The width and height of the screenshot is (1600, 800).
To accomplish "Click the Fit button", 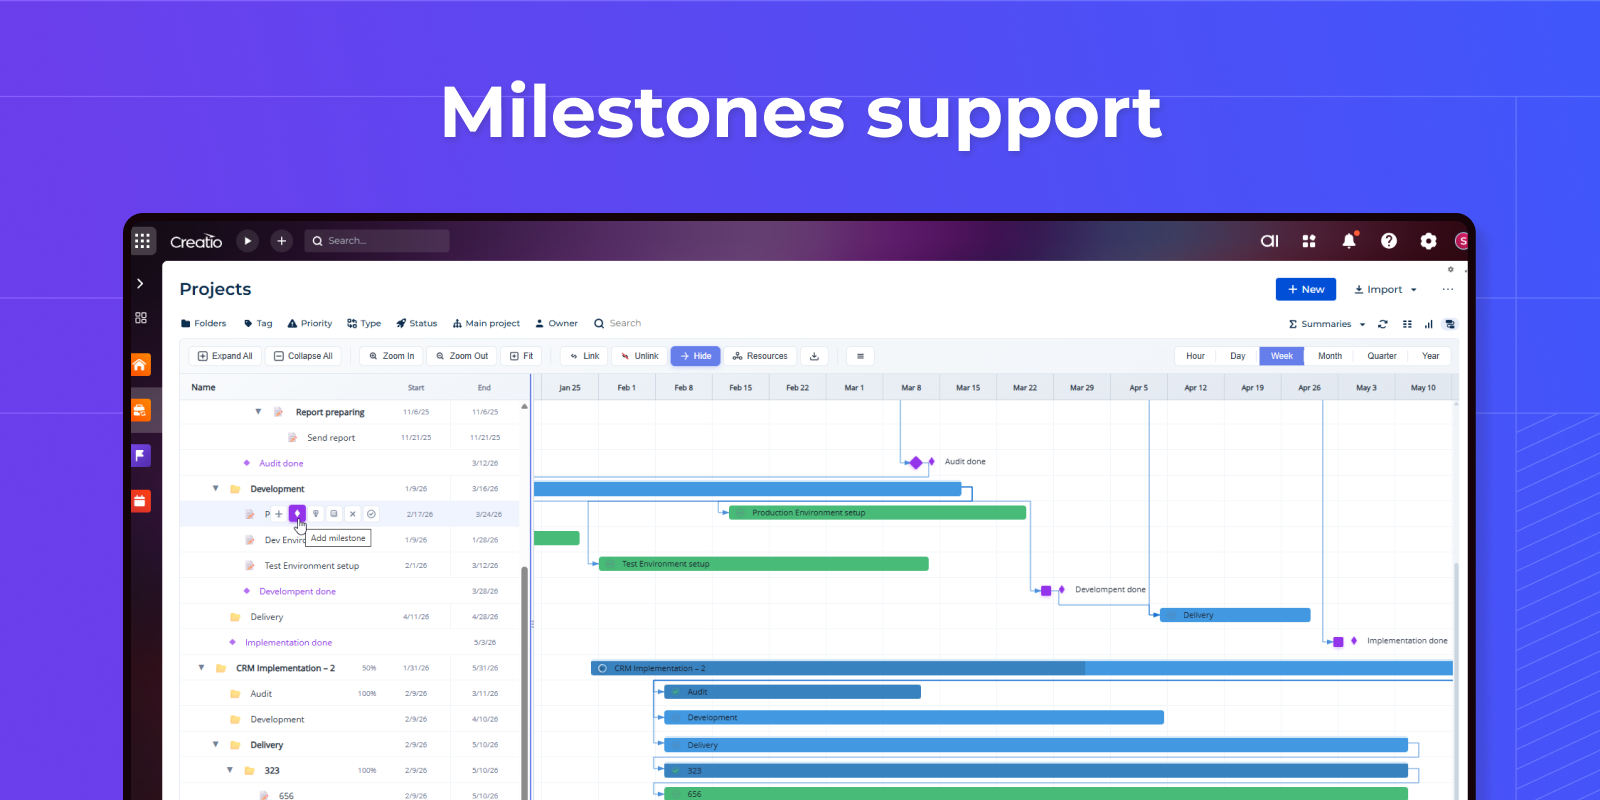I will coord(522,356).
